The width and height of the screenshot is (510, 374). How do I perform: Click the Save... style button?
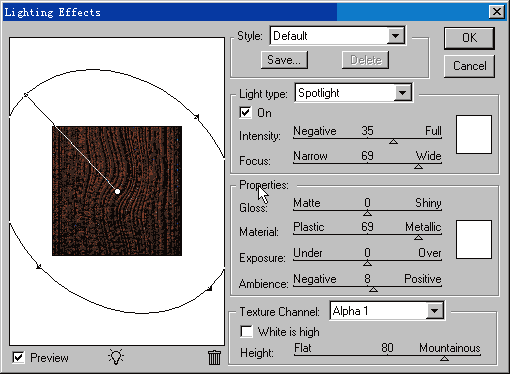(x=284, y=60)
